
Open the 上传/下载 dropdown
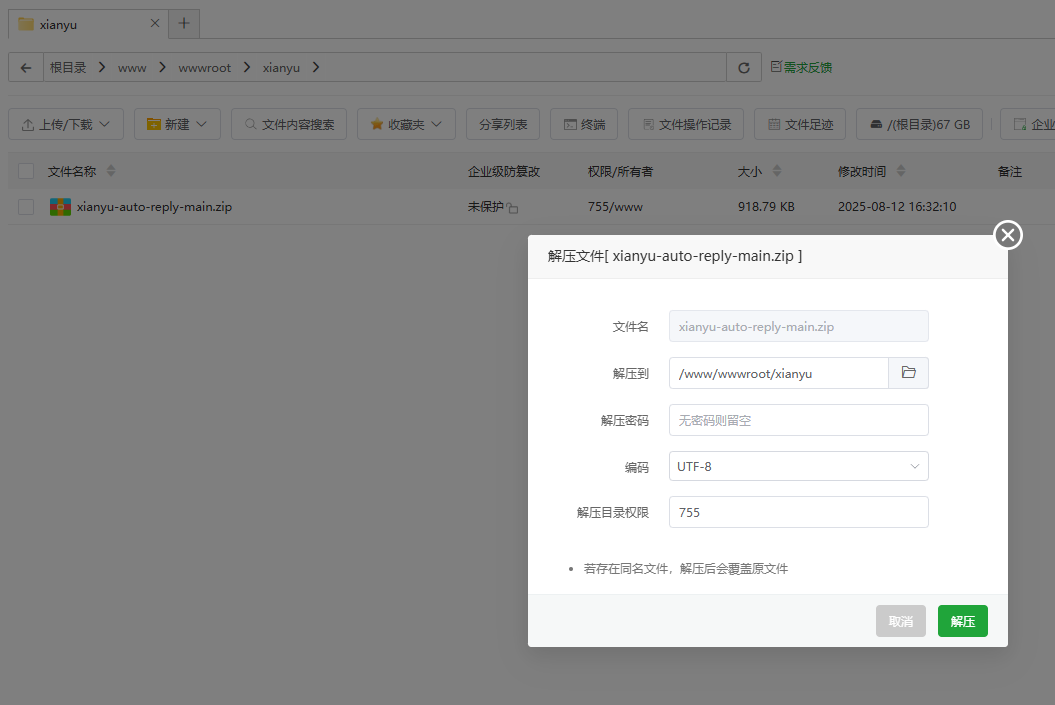[66, 124]
